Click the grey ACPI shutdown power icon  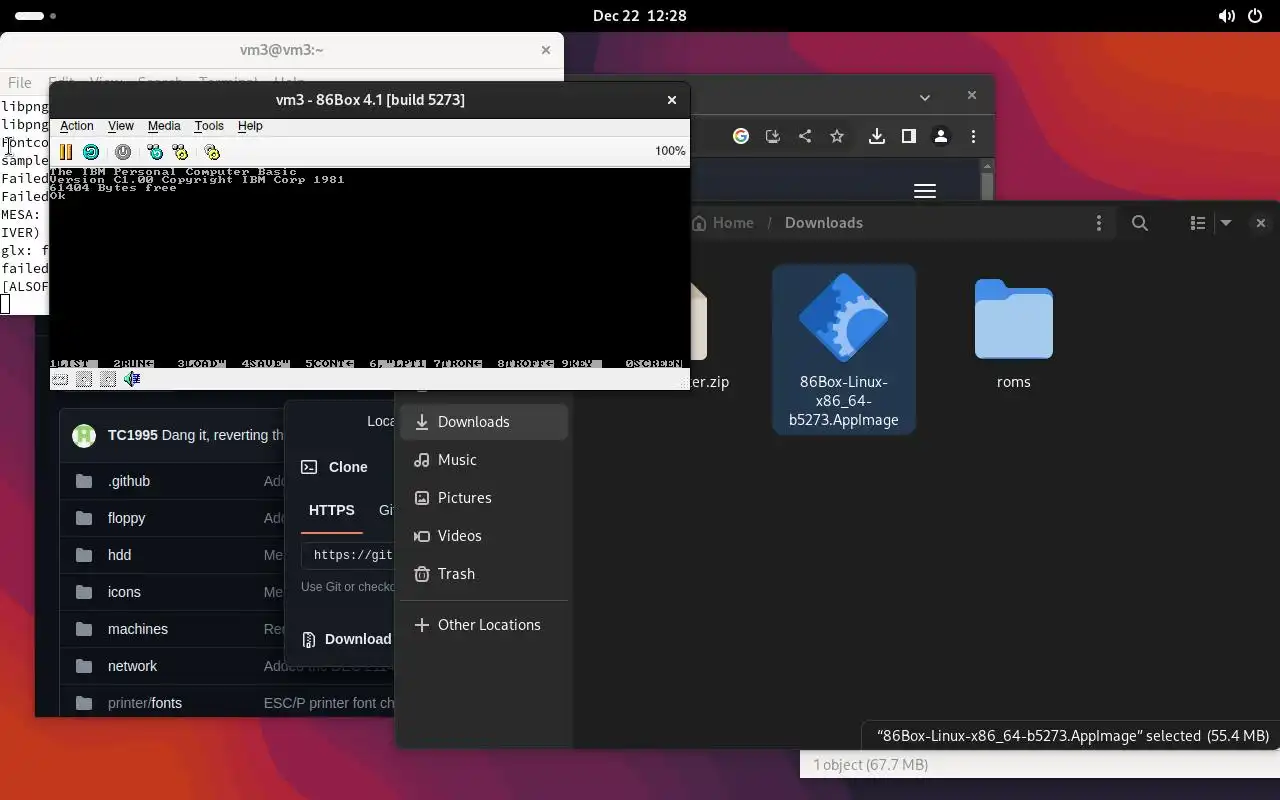[123, 152]
